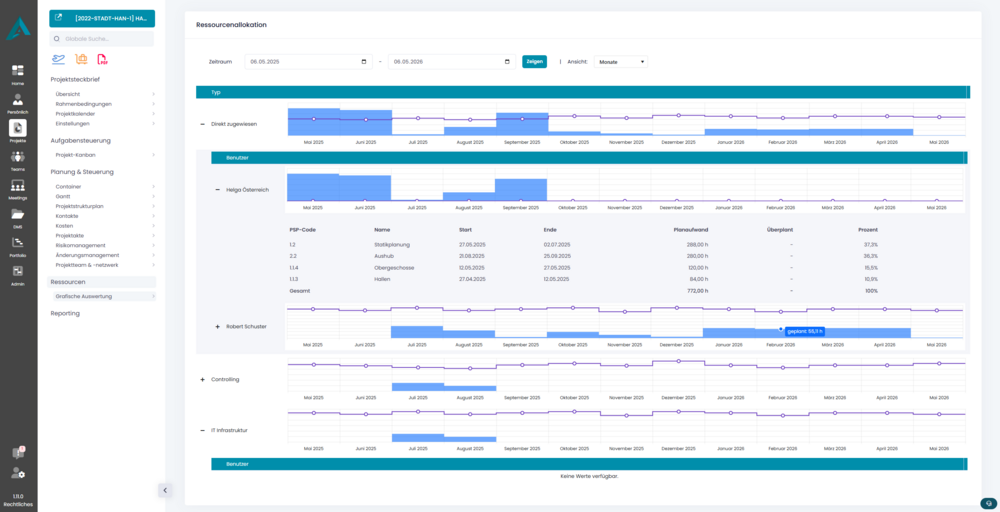
Task: Click the Globale Suche search field
Action: coord(105,39)
